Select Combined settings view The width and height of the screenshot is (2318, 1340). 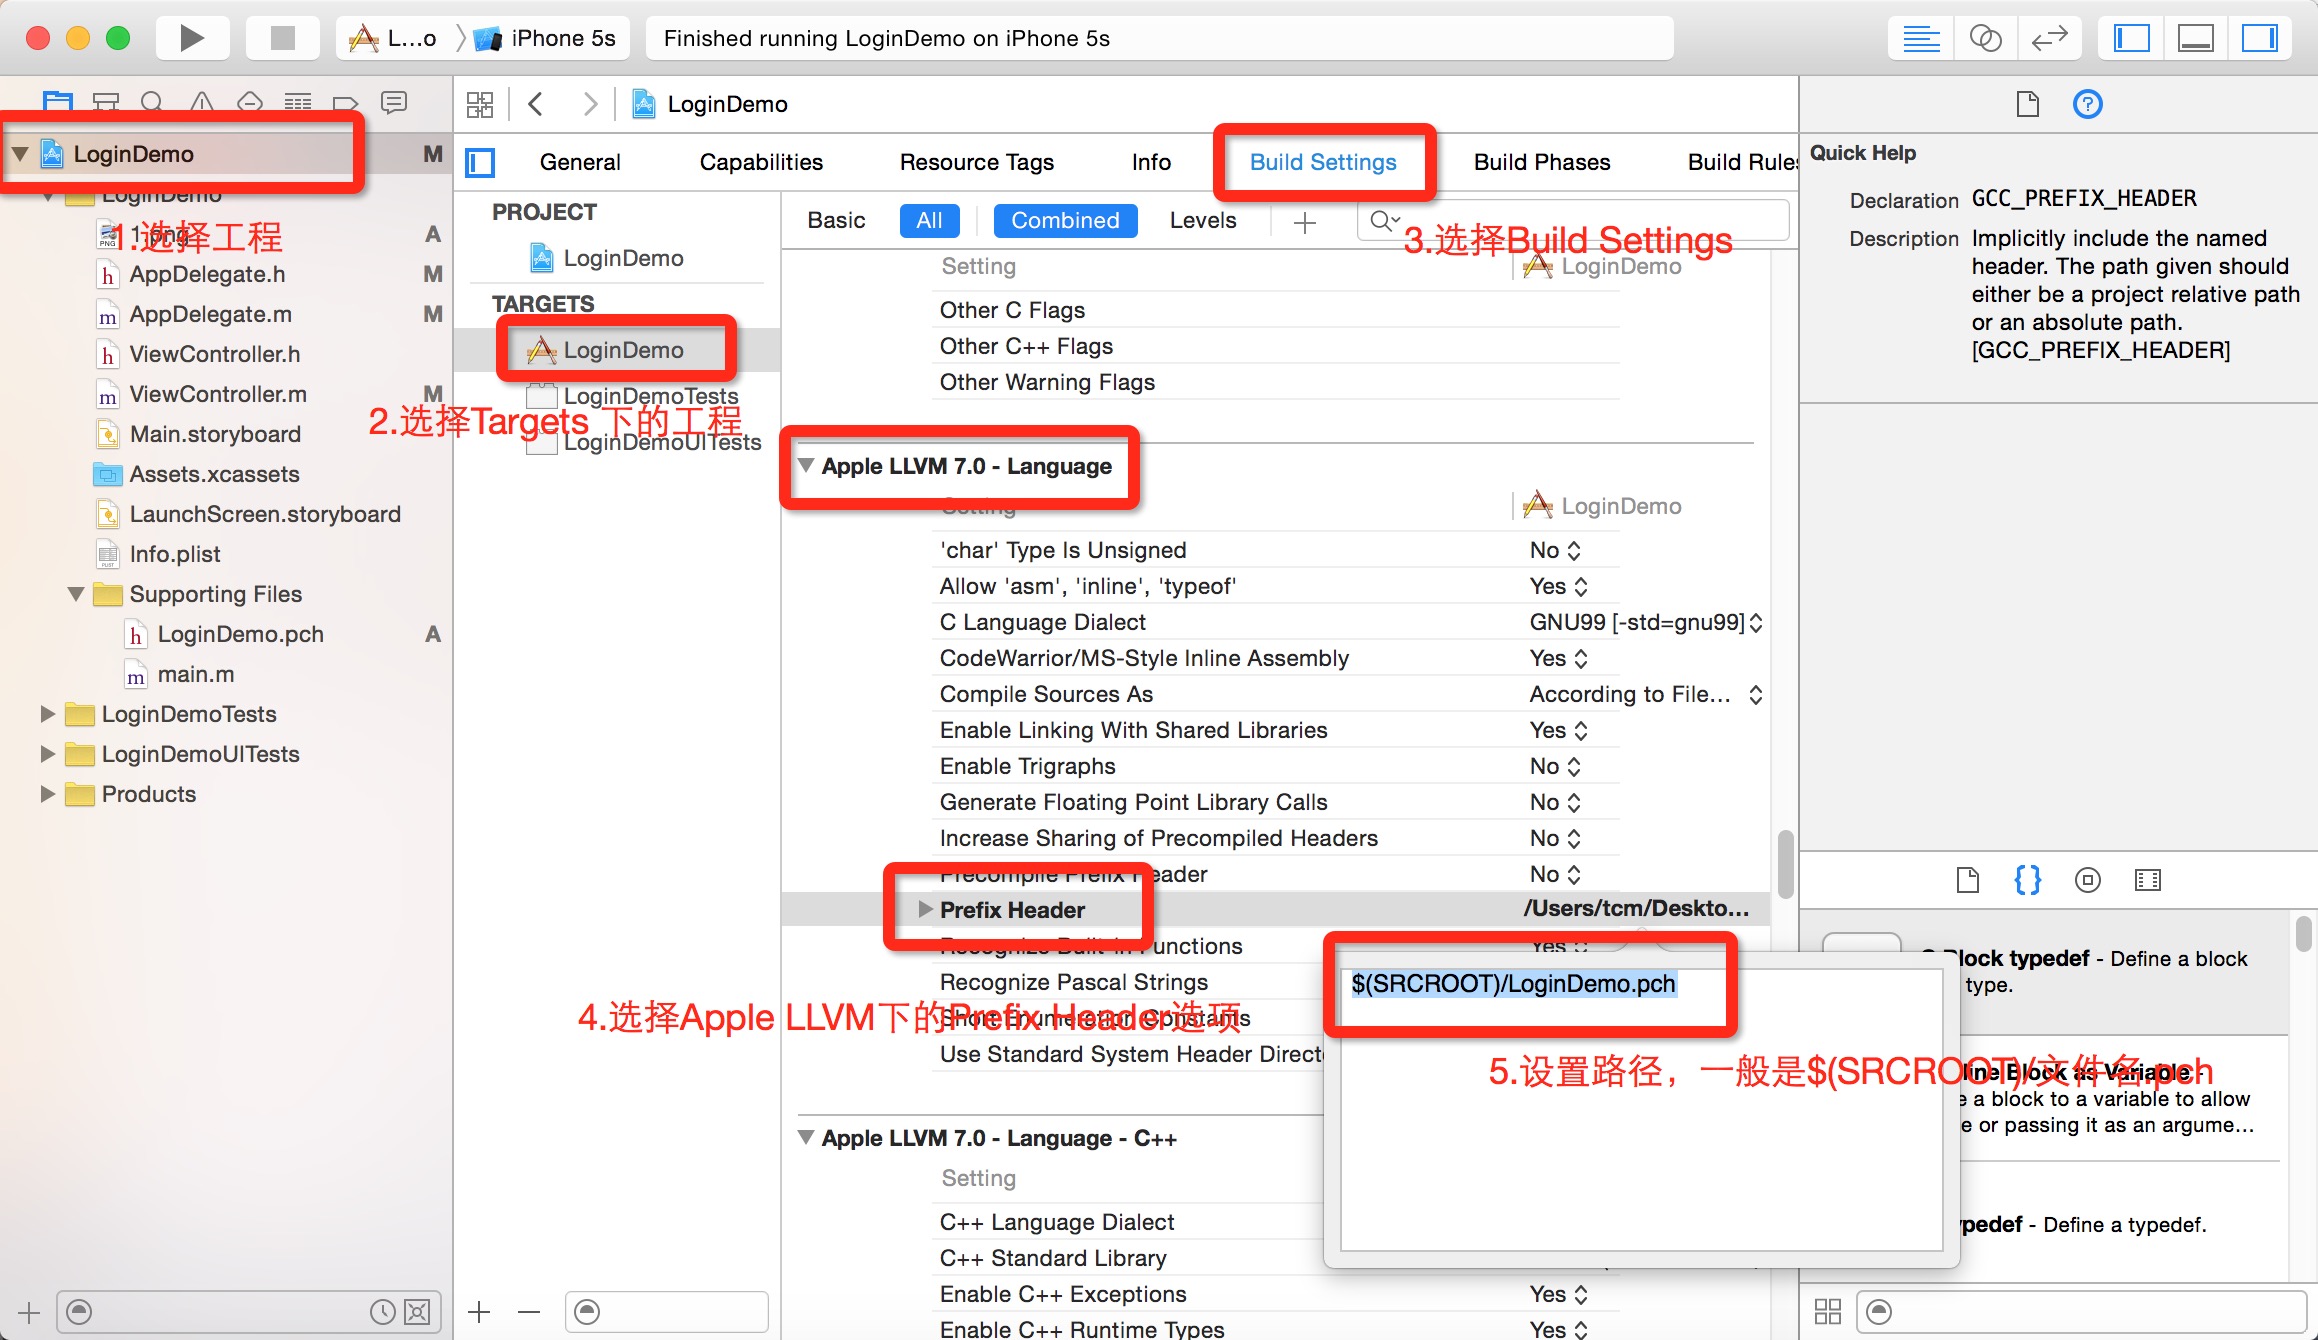[1065, 220]
